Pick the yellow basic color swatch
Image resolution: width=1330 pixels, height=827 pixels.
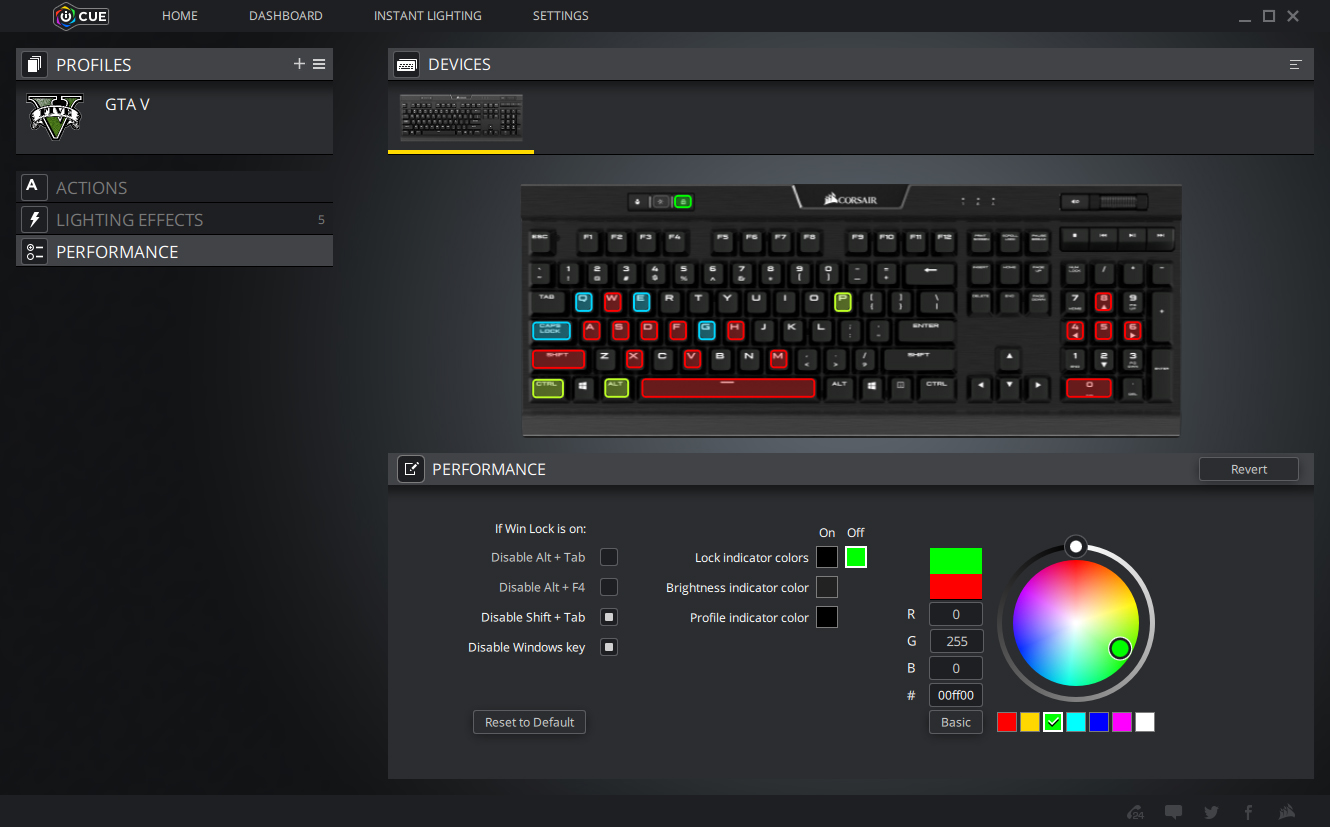tap(1030, 722)
